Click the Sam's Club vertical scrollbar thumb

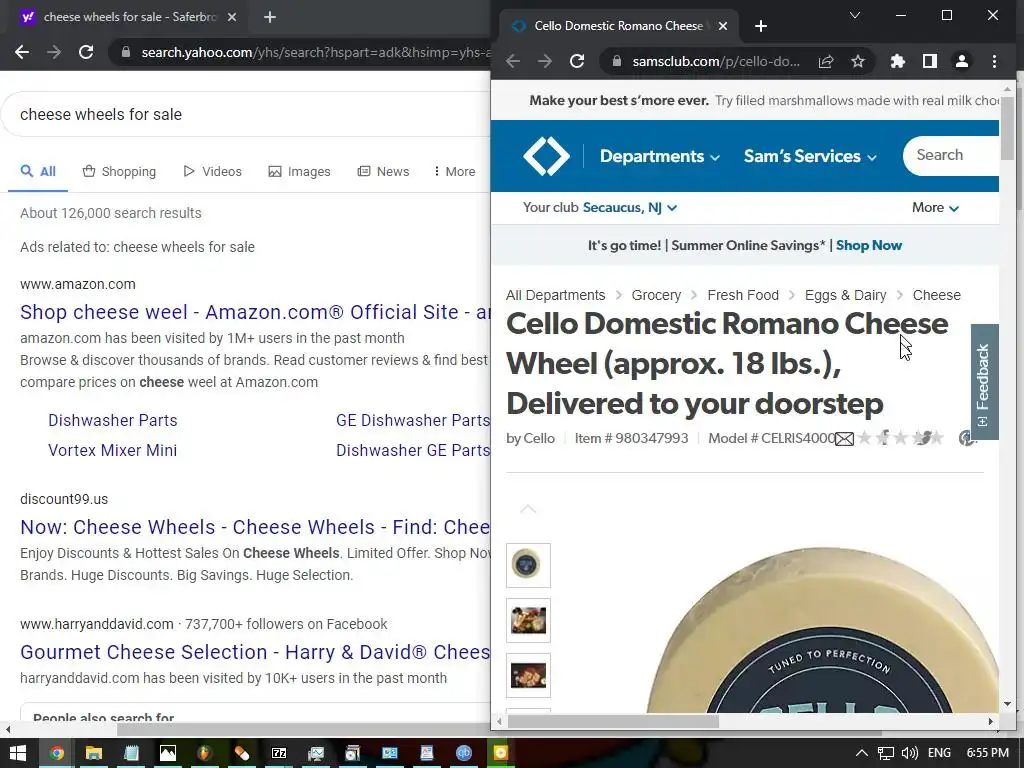(1008, 127)
